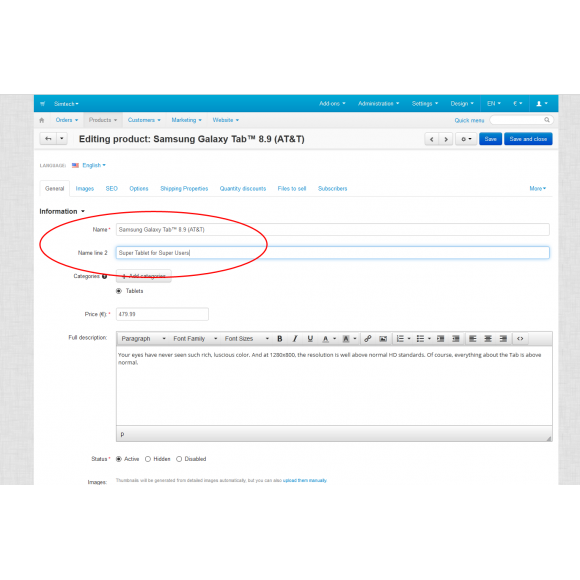
Task: Open the Design menu
Action: (462, 104)
